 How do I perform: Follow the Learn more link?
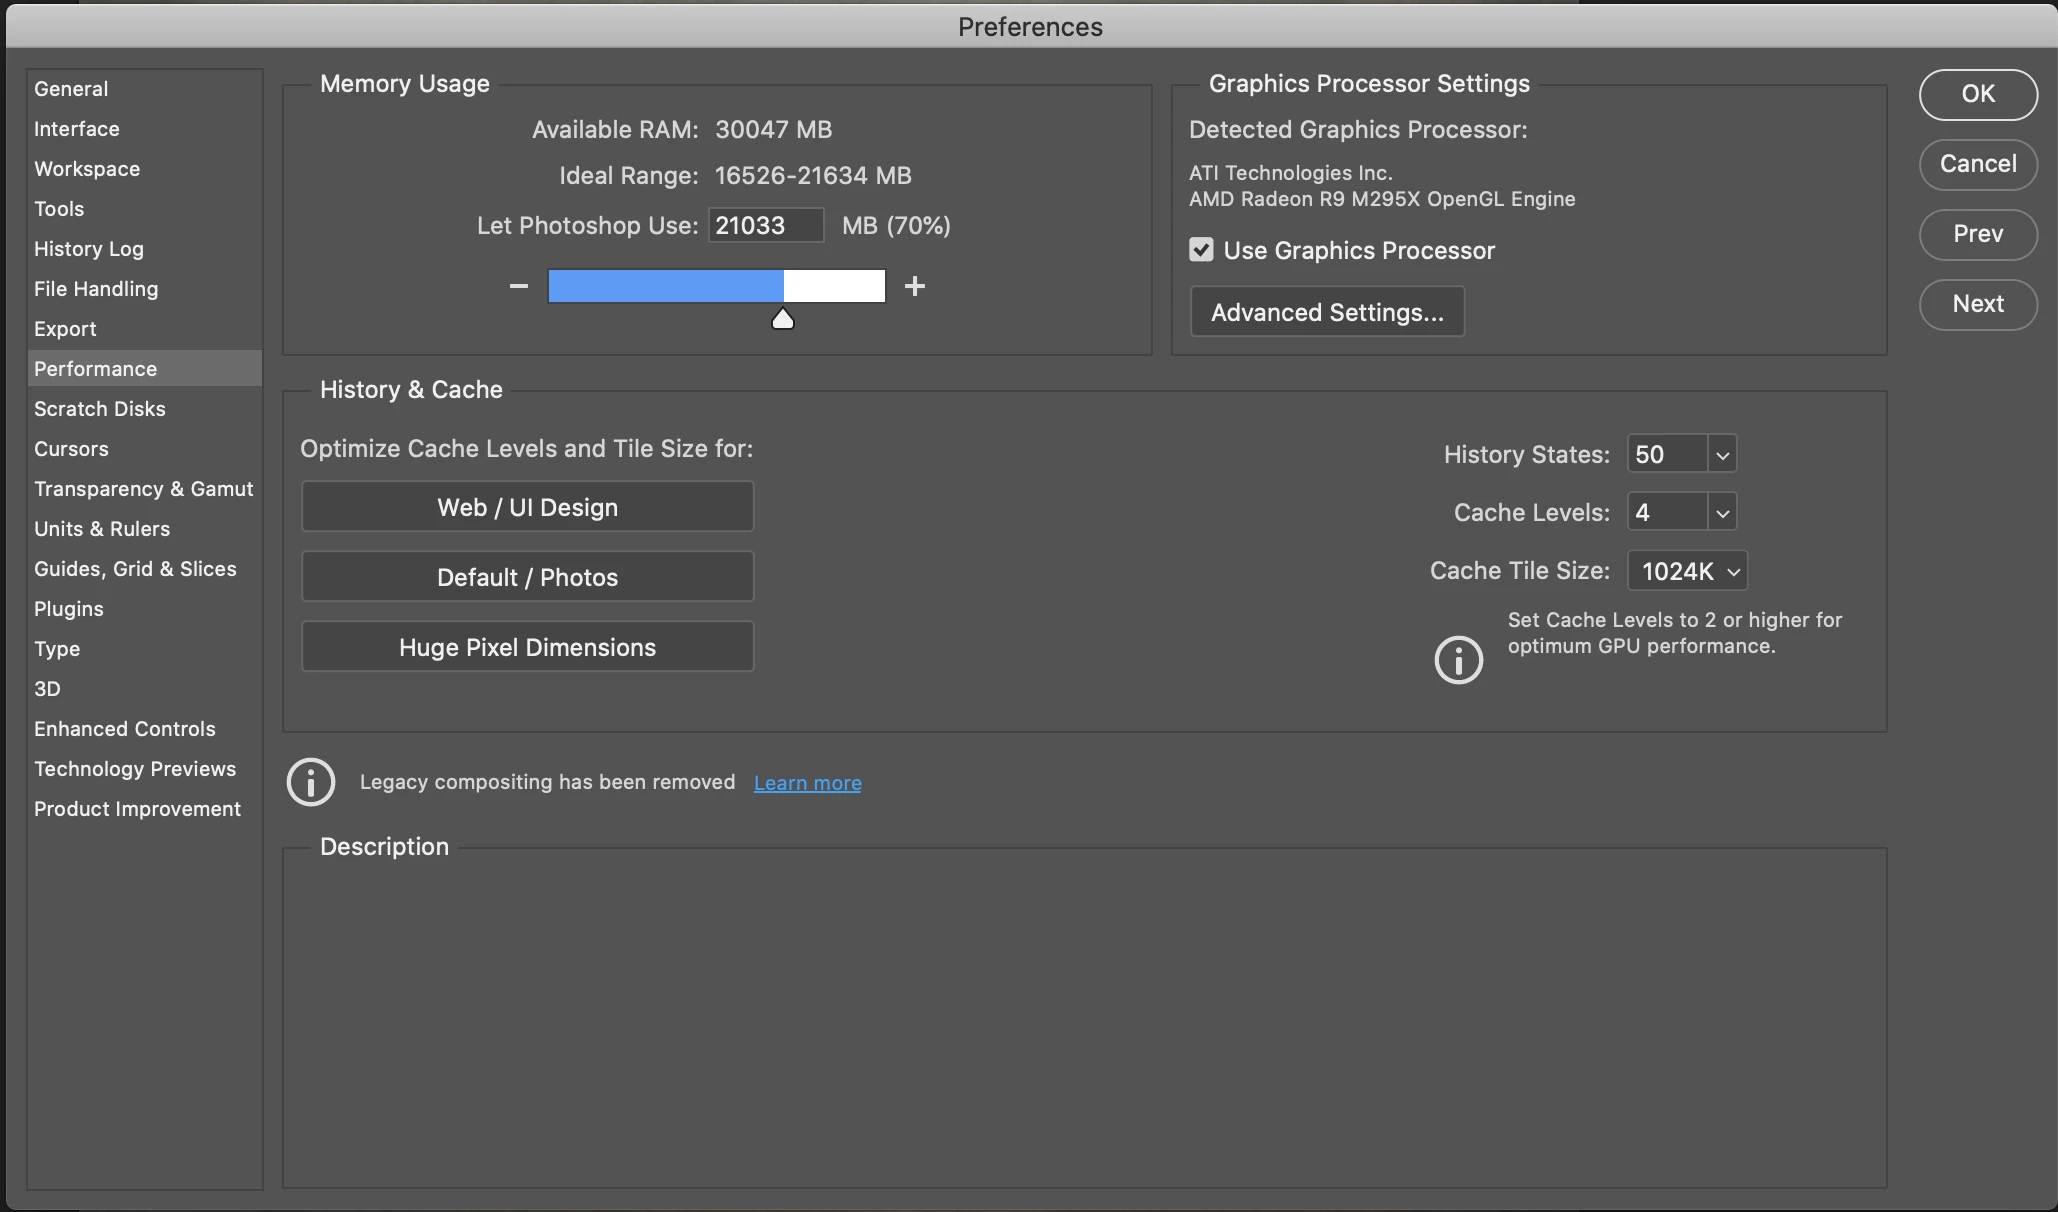[x=807, y=783]
